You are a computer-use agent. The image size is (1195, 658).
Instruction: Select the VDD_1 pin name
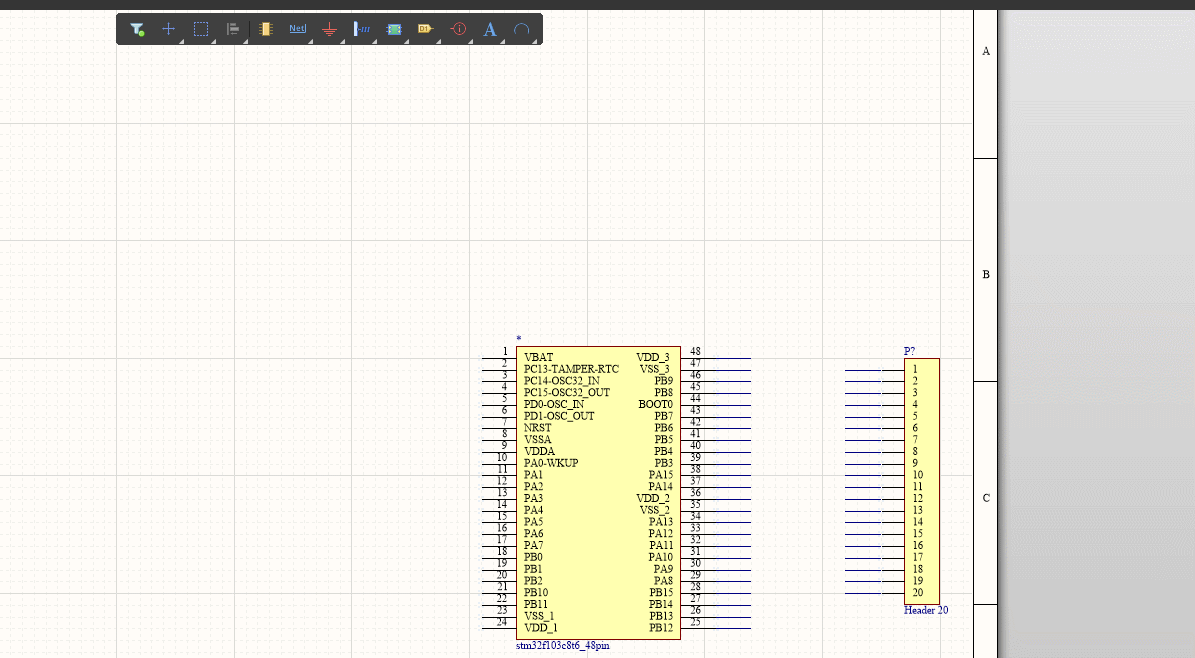pyautogui.click(x=540, y=628)
